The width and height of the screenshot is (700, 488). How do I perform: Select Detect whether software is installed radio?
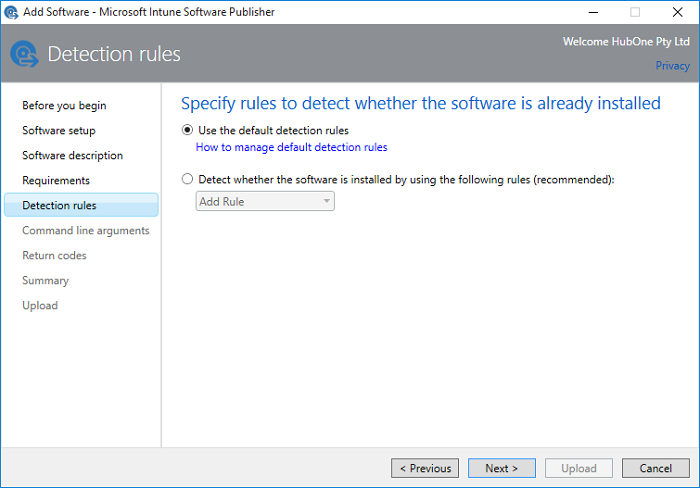[187, 179]
